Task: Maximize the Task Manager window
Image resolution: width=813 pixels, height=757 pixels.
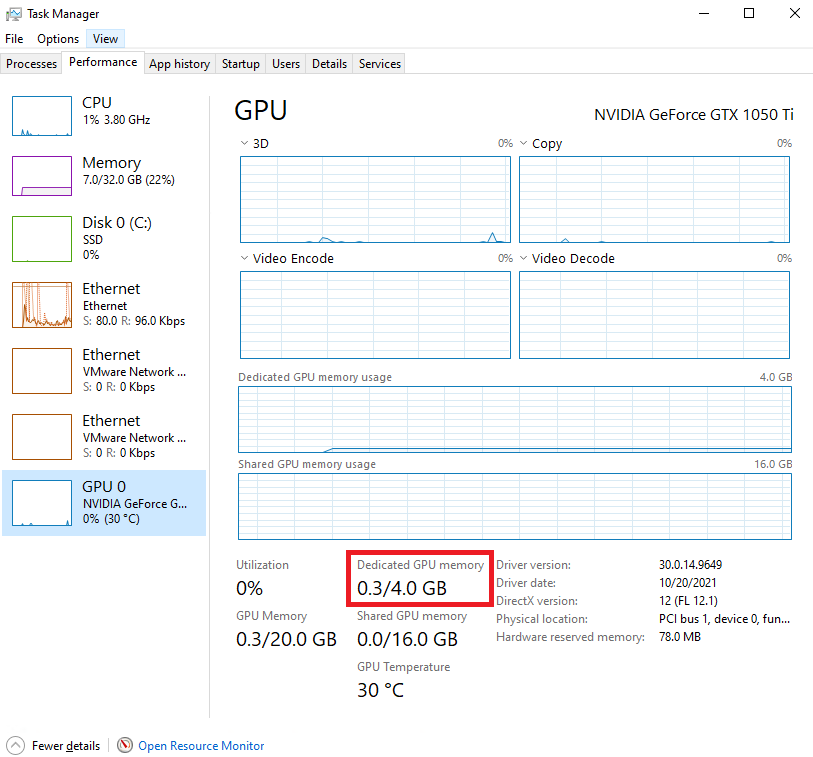Action: [749, 13]
